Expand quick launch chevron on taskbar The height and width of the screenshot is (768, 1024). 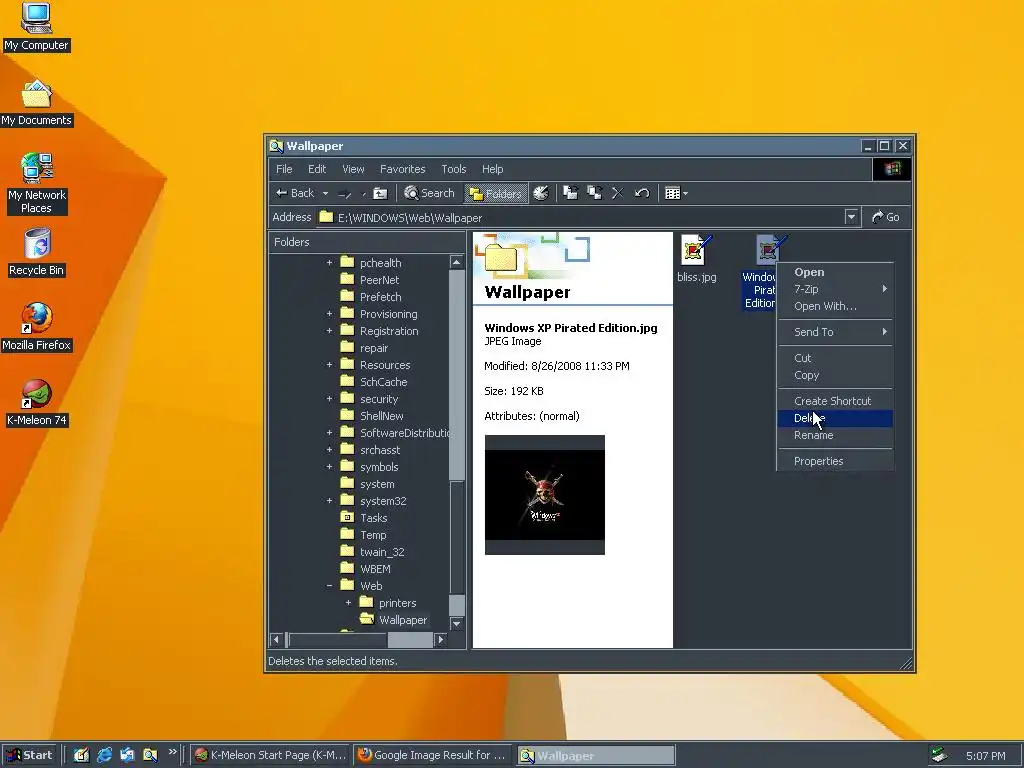click(172, 752)
